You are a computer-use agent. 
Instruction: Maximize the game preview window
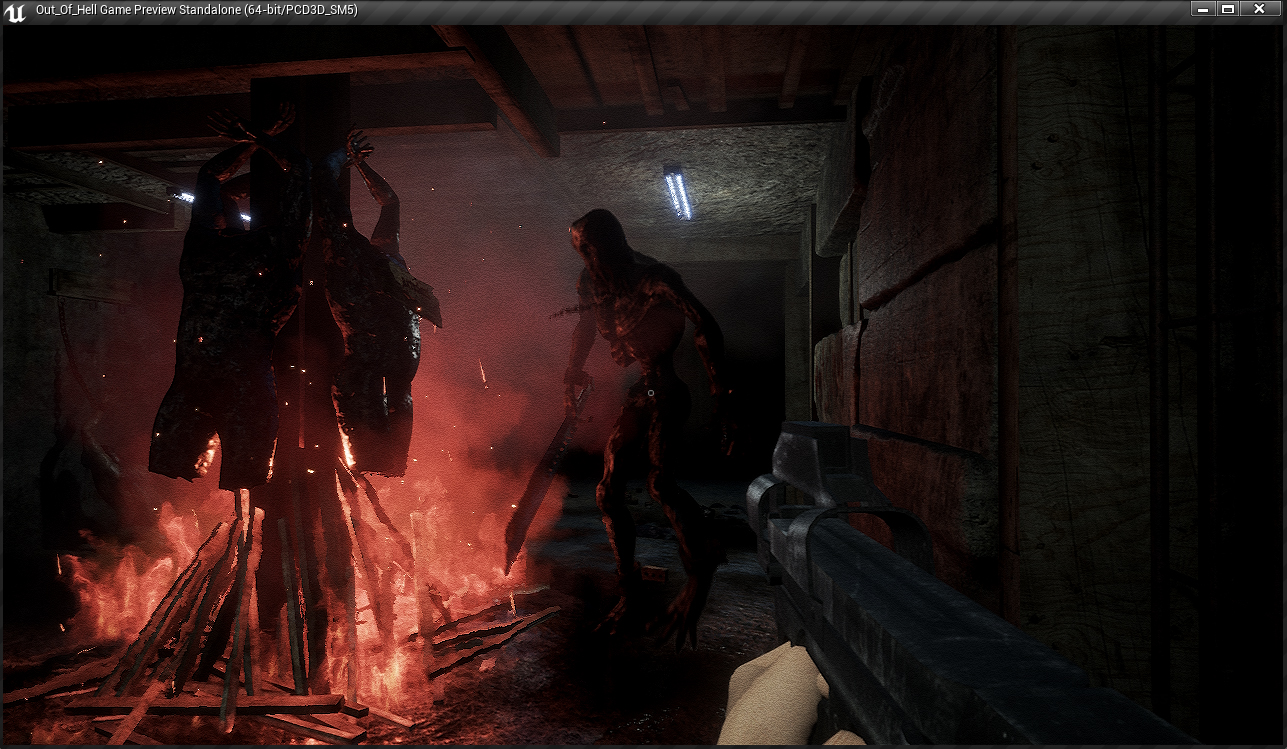(x=1228, y=9)
